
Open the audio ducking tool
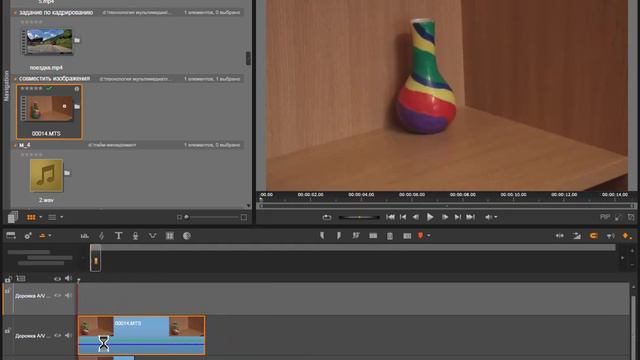153,236
